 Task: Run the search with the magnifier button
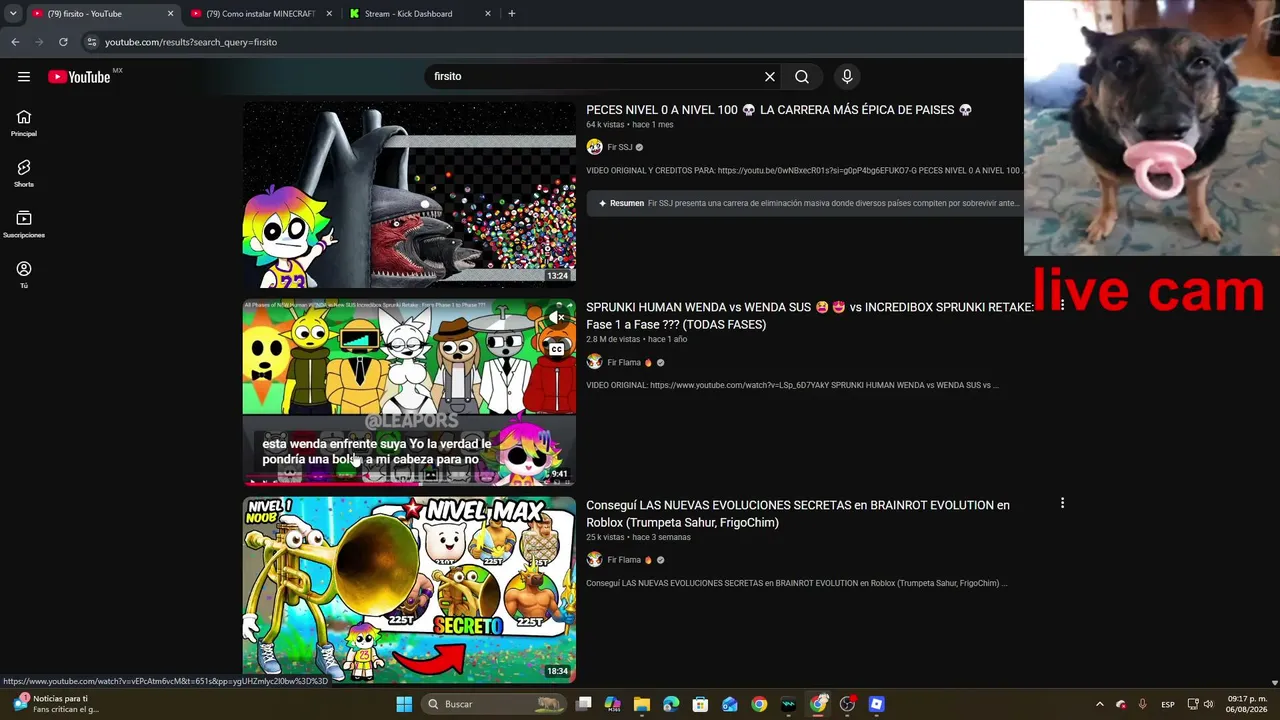tap(802, 77)
